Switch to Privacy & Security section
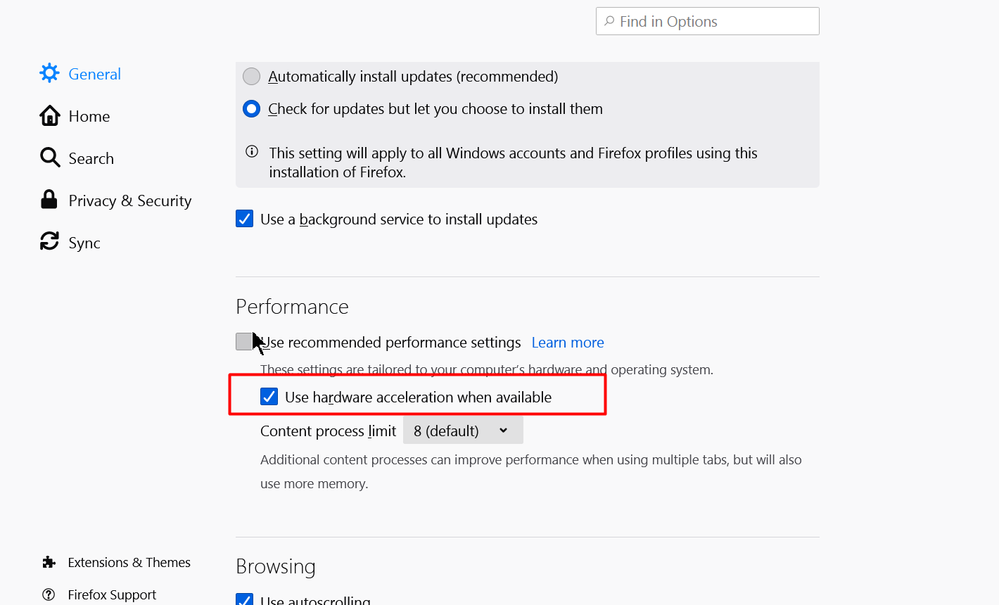The image size is (999, 605). 129,201
